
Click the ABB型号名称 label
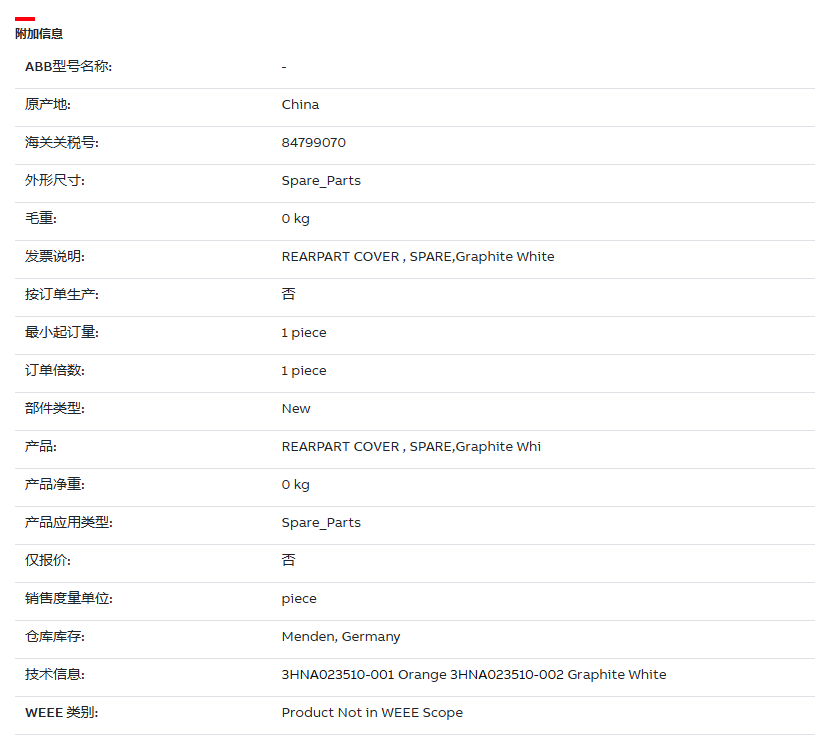click(68, 67)
